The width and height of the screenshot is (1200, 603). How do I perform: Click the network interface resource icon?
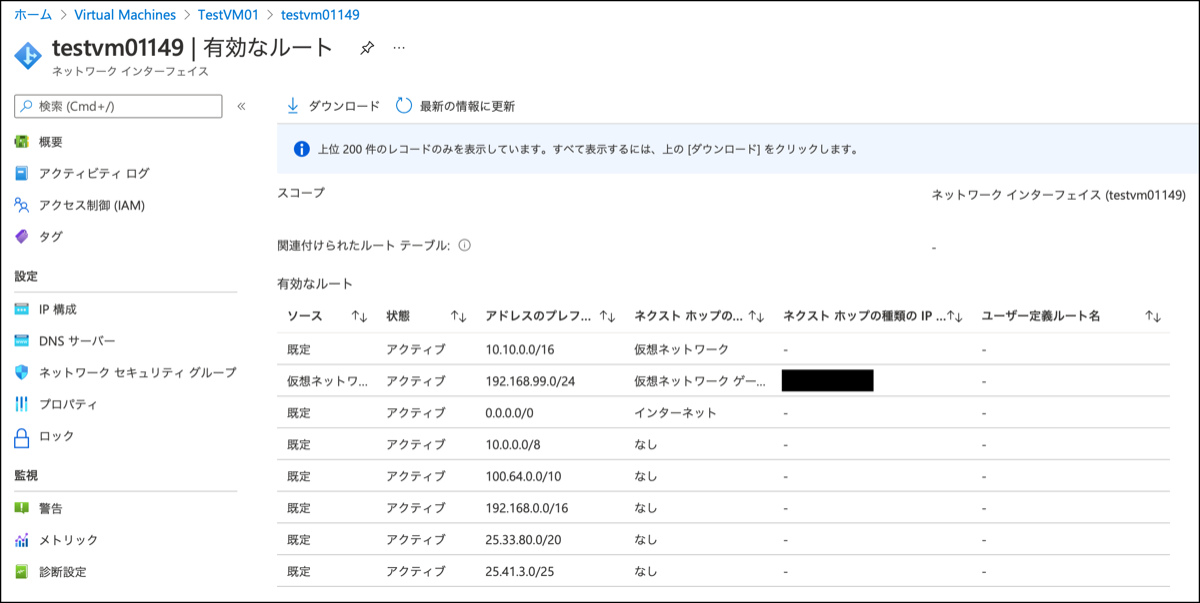(28, 55)
